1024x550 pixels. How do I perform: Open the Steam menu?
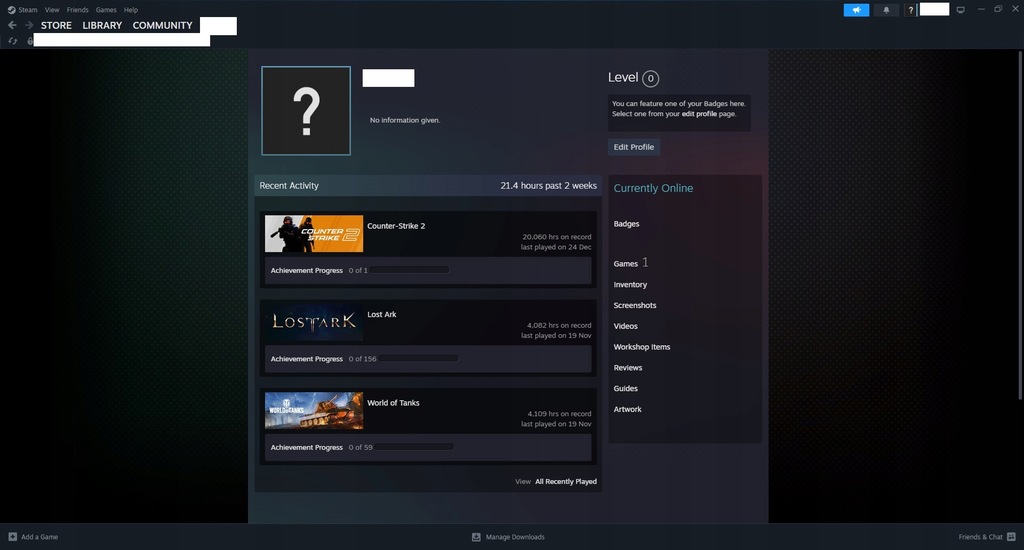tap(27, 10)
